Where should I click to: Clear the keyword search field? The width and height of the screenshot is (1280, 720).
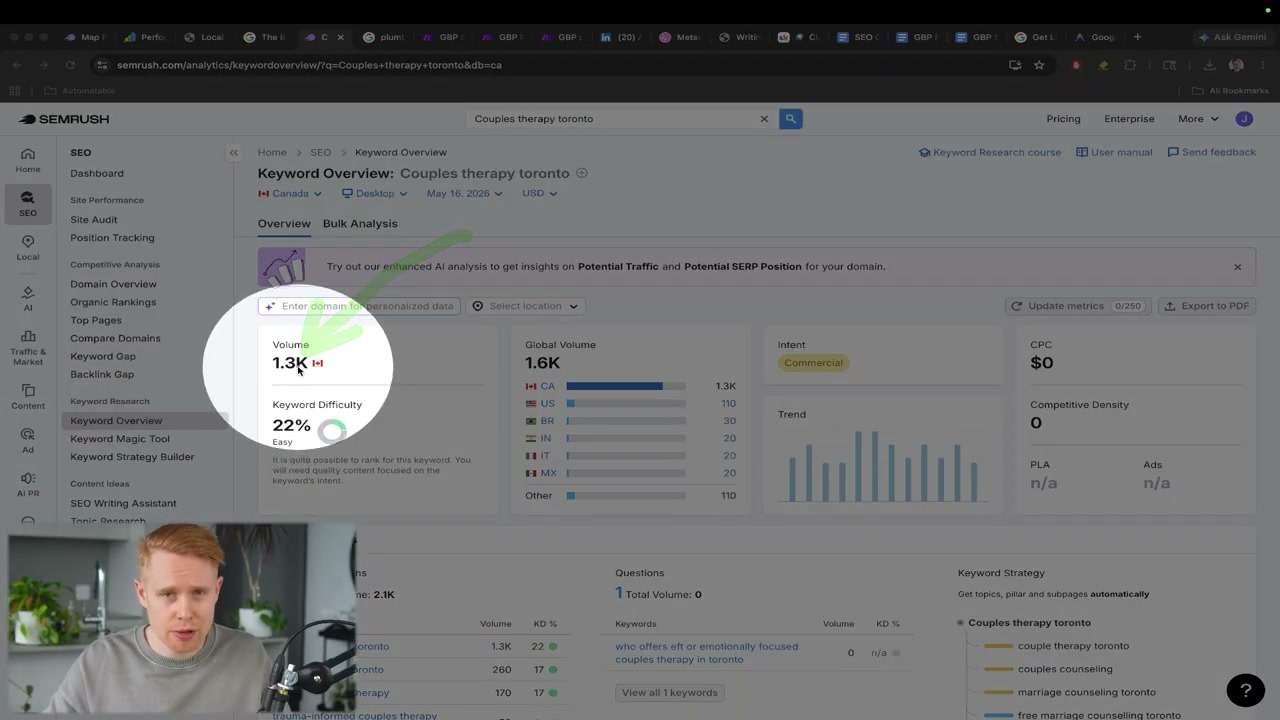pos(764,119)
